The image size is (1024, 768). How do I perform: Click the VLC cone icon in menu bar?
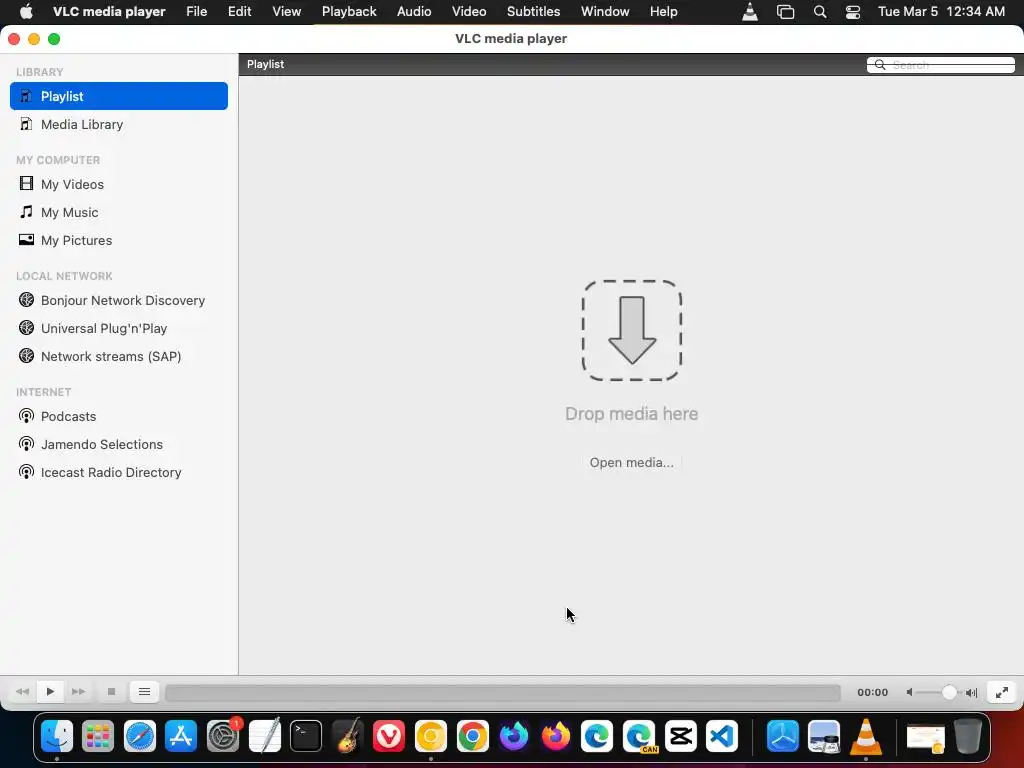point(750,12)
